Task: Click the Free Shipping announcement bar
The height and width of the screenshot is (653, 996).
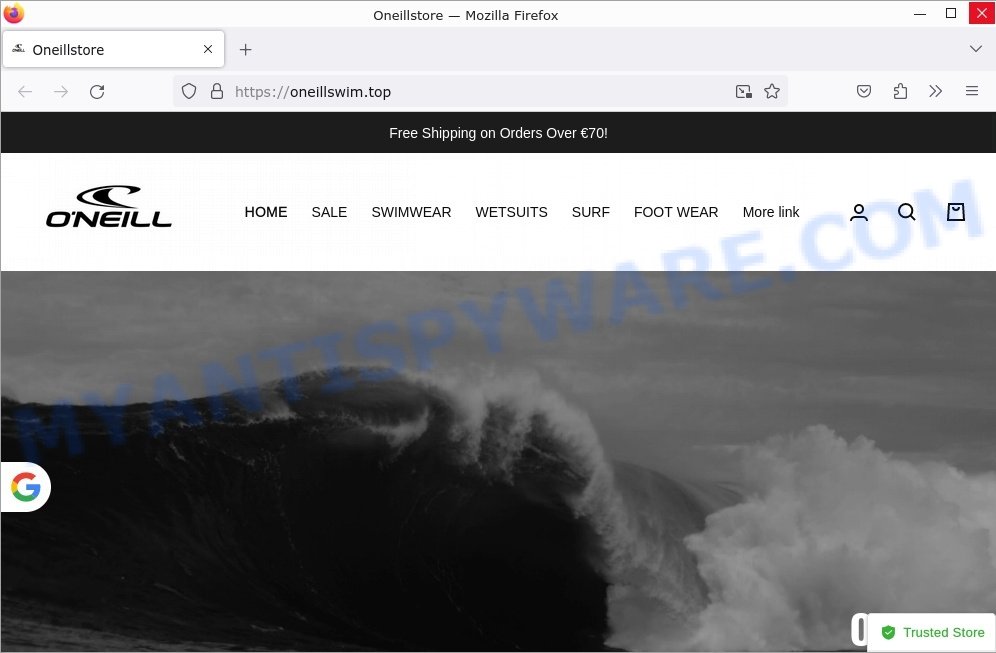Action: point(498,133)
